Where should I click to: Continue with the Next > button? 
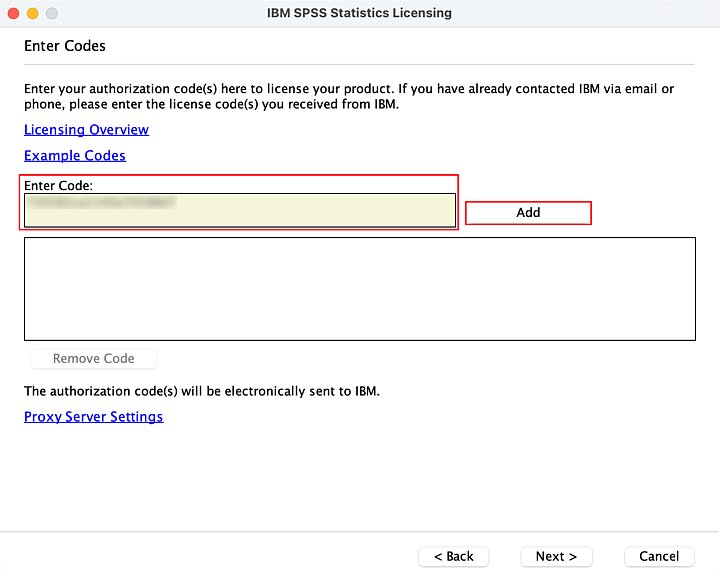point(557,557)
